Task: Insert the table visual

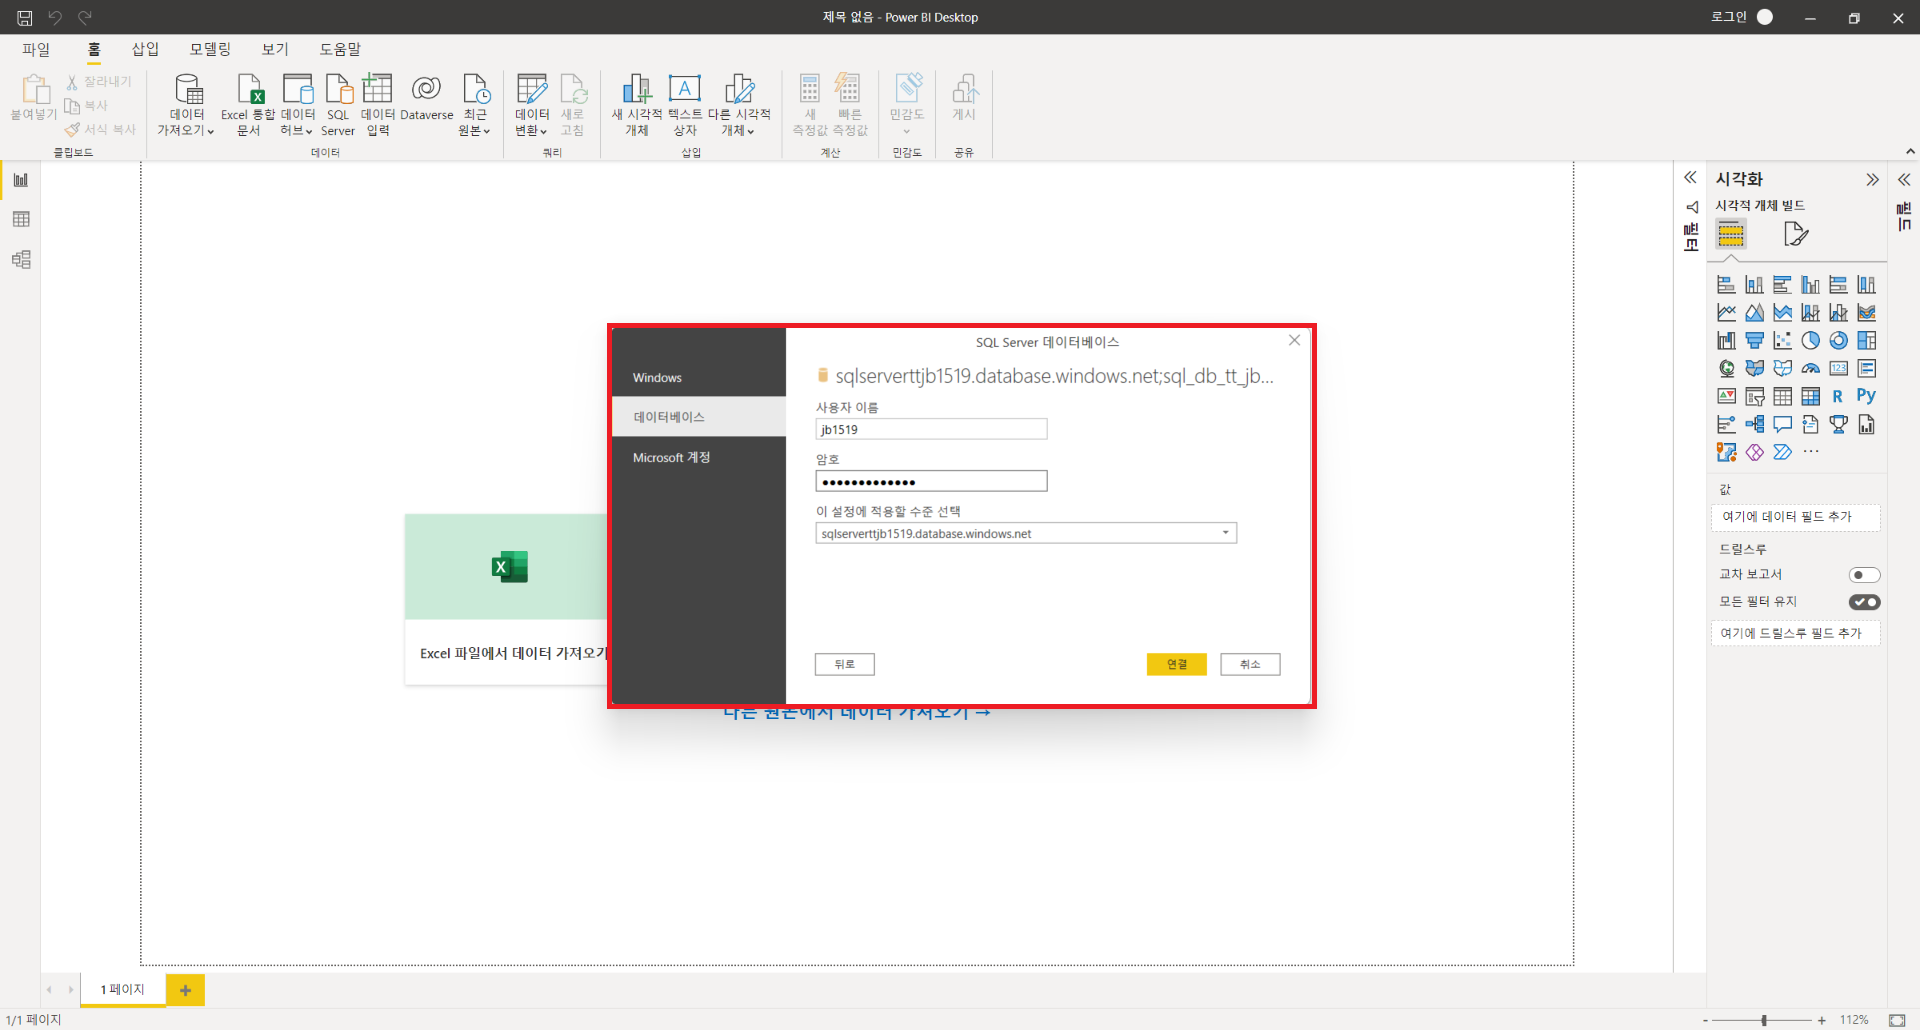Action: (x=1782, y=397)
